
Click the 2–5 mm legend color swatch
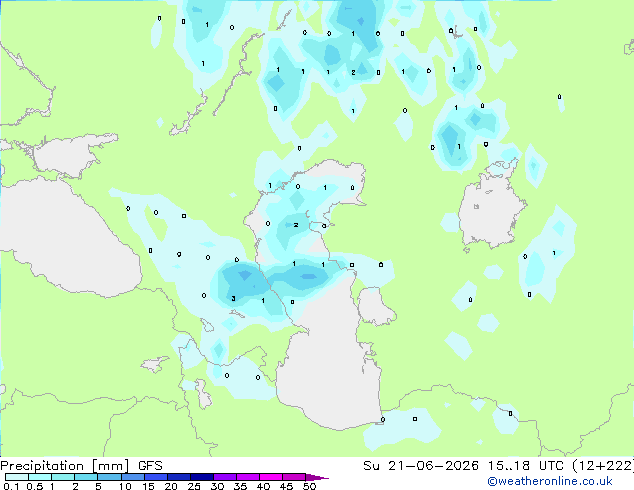click(86, 477)
